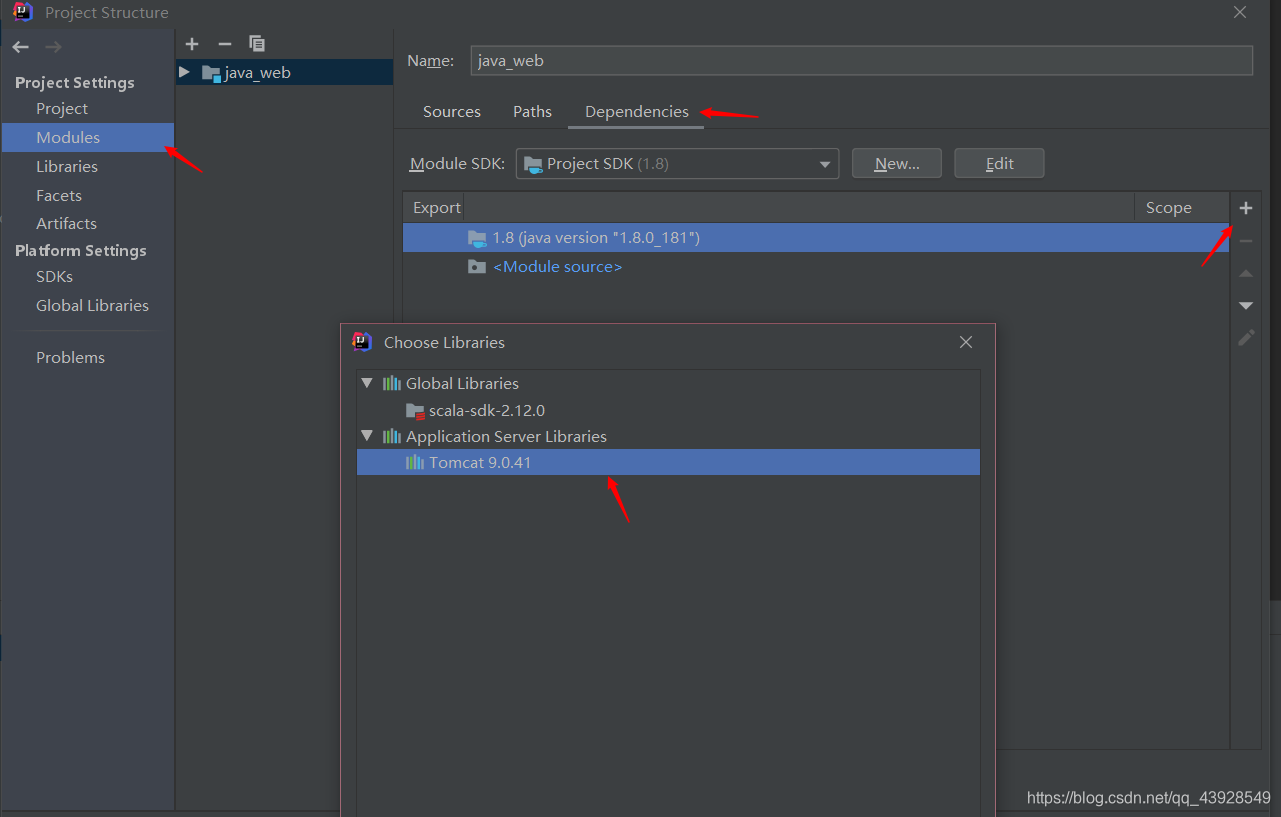1281x817 pixels.
Task: Open SDKs under Platform Settings
Action: tap(54, 277)
